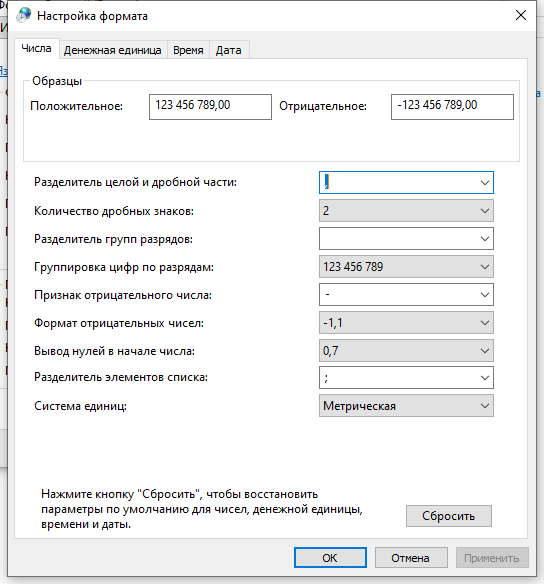This screenshot has height=584, width=544.
Task: Open the Количество дробных знаков dropdown
Action: tap(406, 211)
